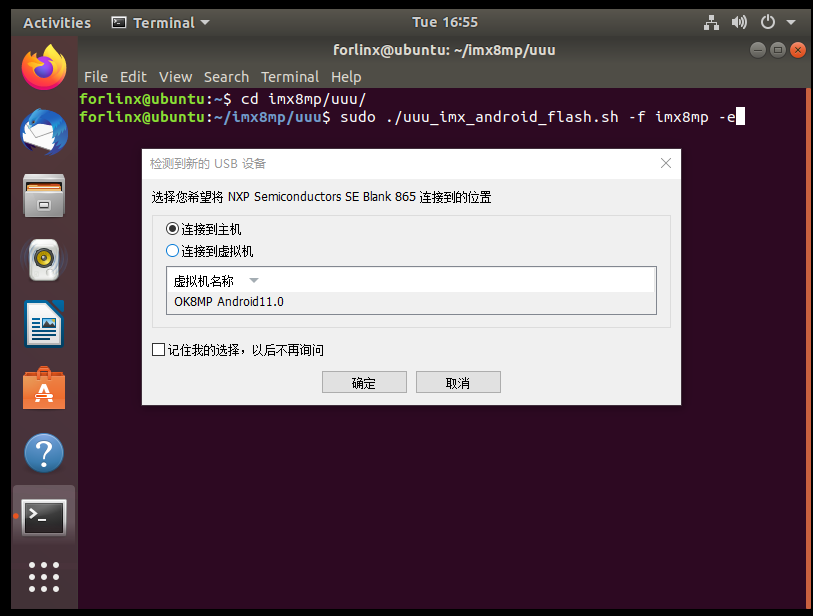
Task: Show applications grid
Action: coord(44,578)
